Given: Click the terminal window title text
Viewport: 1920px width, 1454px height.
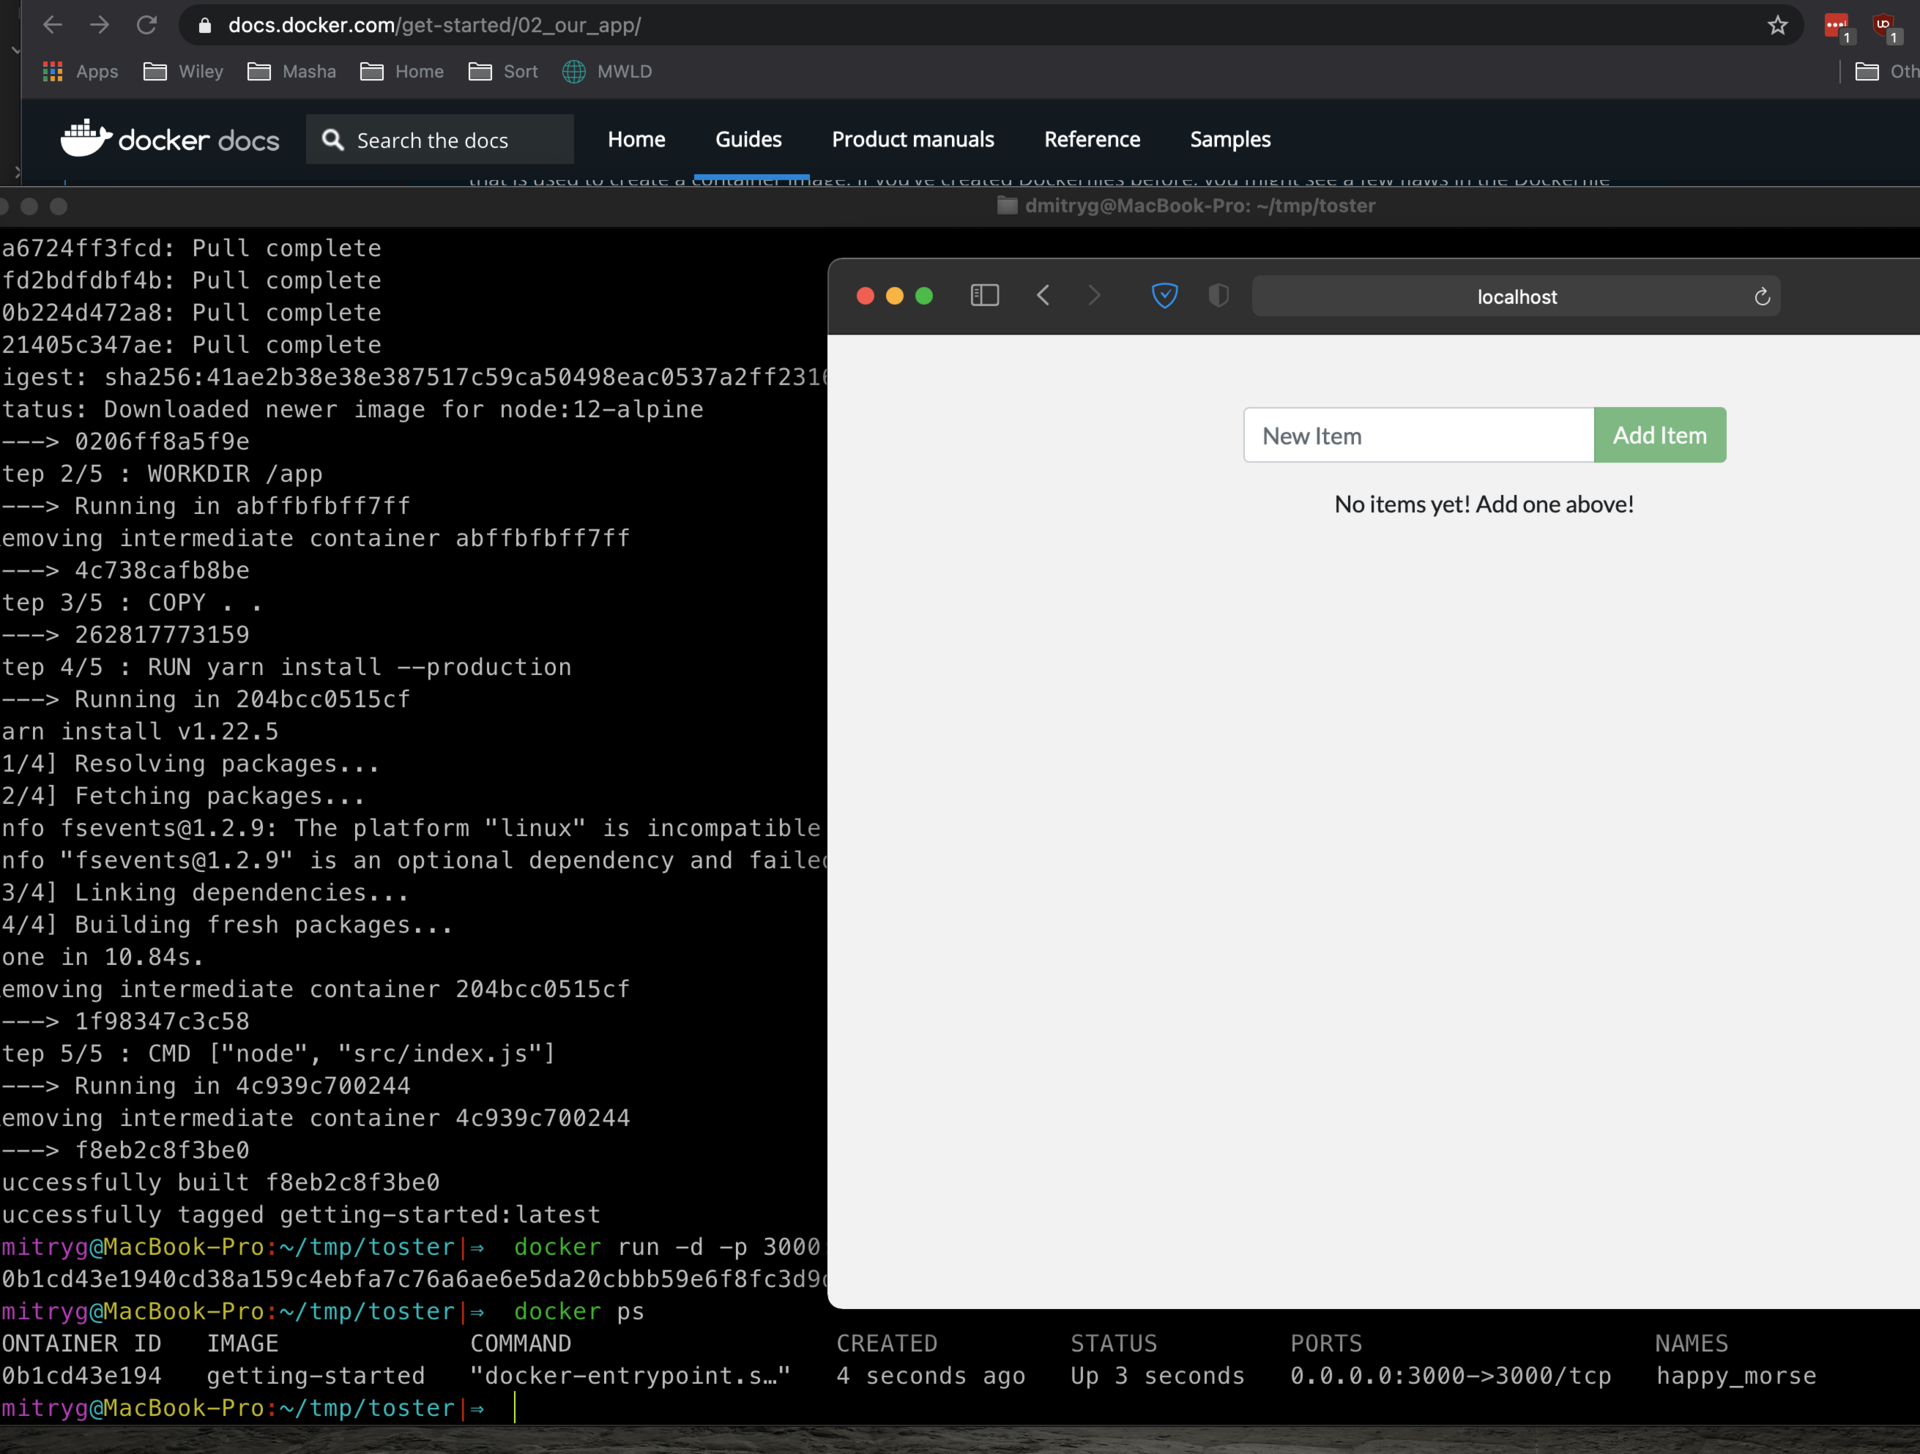Looking at the screenshot, I should point(1200,205).
